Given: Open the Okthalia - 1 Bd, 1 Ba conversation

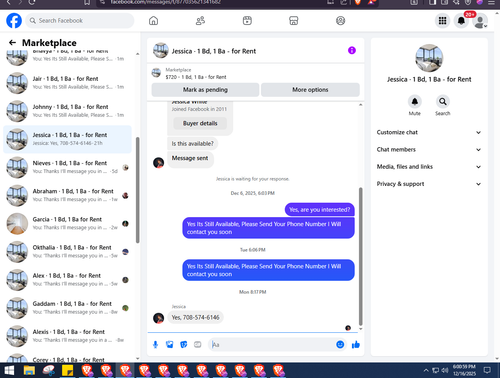Looking at the screenshot, I should click(x=67, y=252).
